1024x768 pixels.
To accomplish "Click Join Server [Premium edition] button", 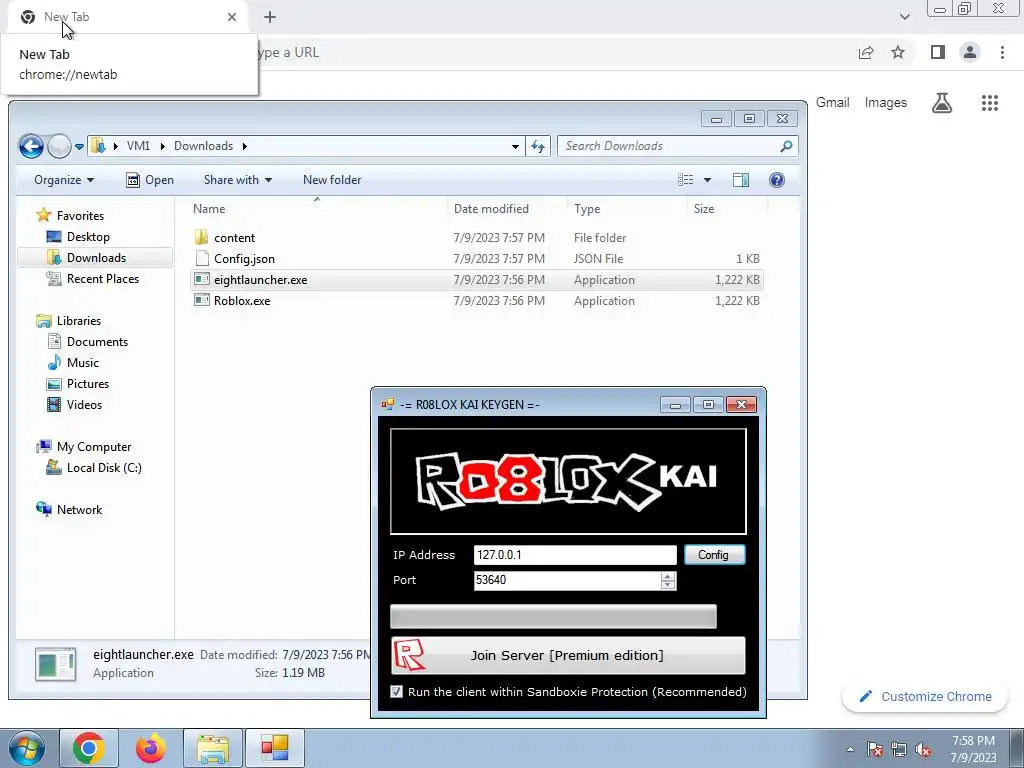I will pos(568,656).
